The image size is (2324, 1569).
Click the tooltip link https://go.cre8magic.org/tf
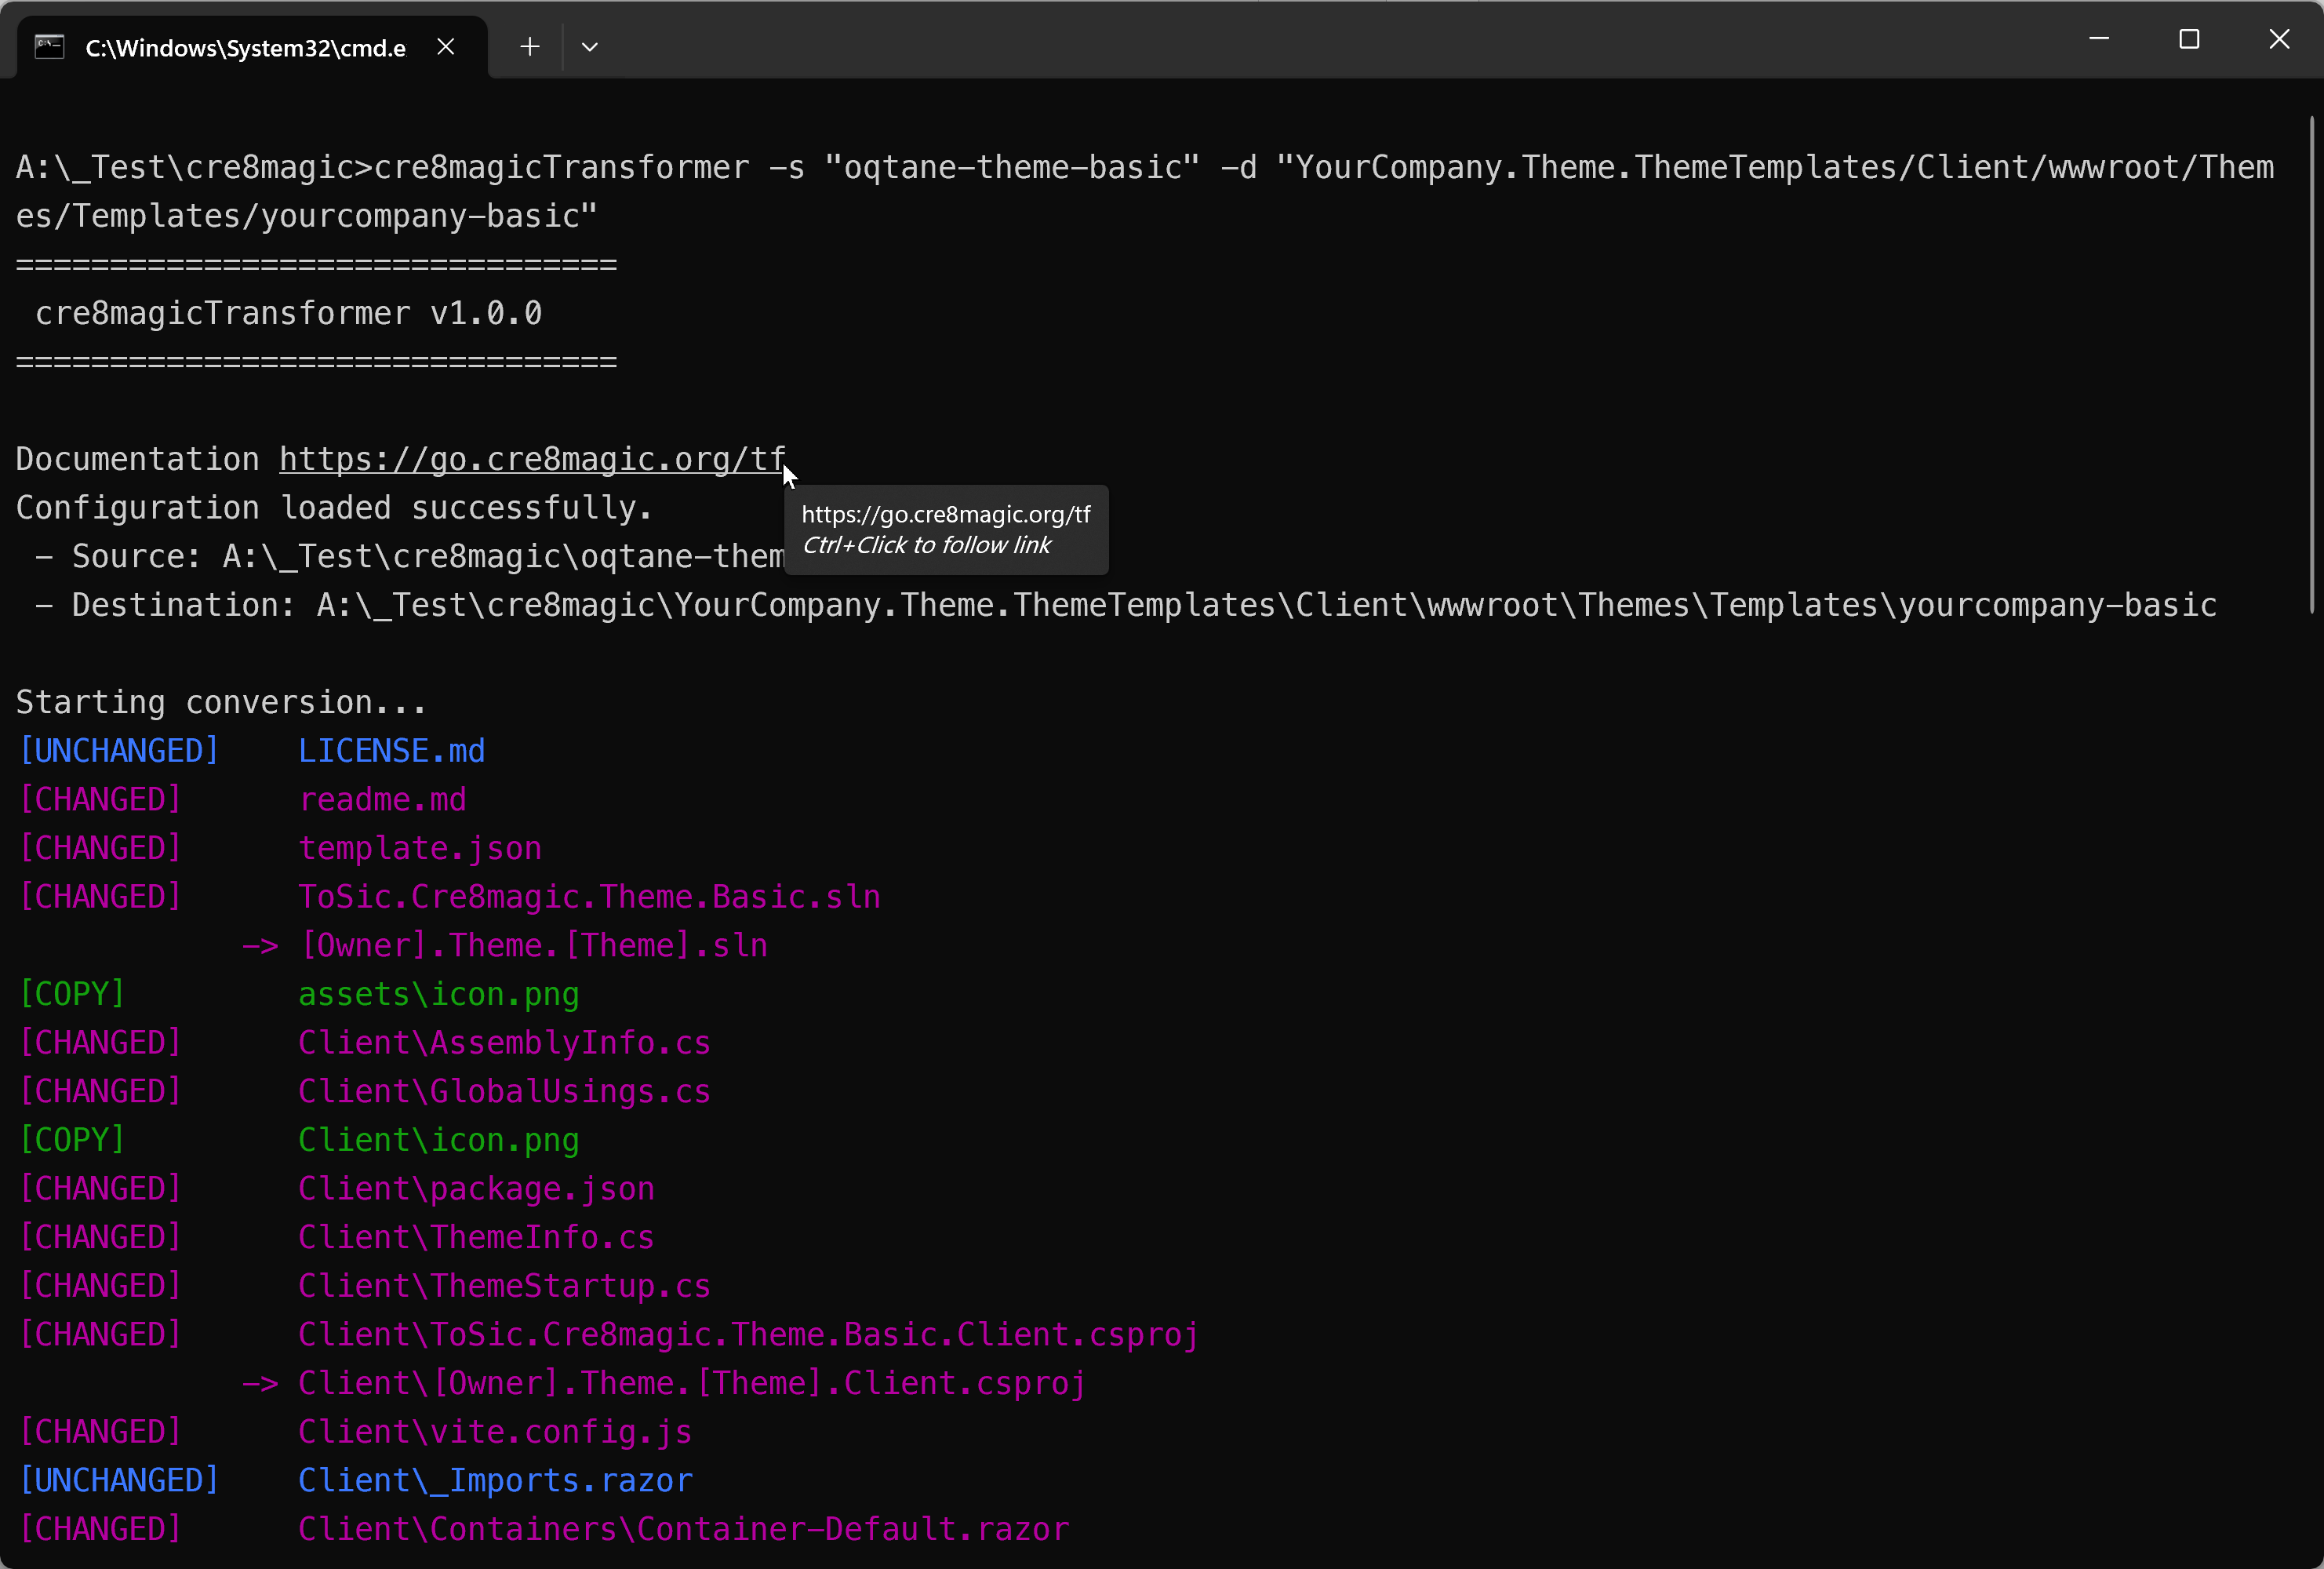click(945, 514)
